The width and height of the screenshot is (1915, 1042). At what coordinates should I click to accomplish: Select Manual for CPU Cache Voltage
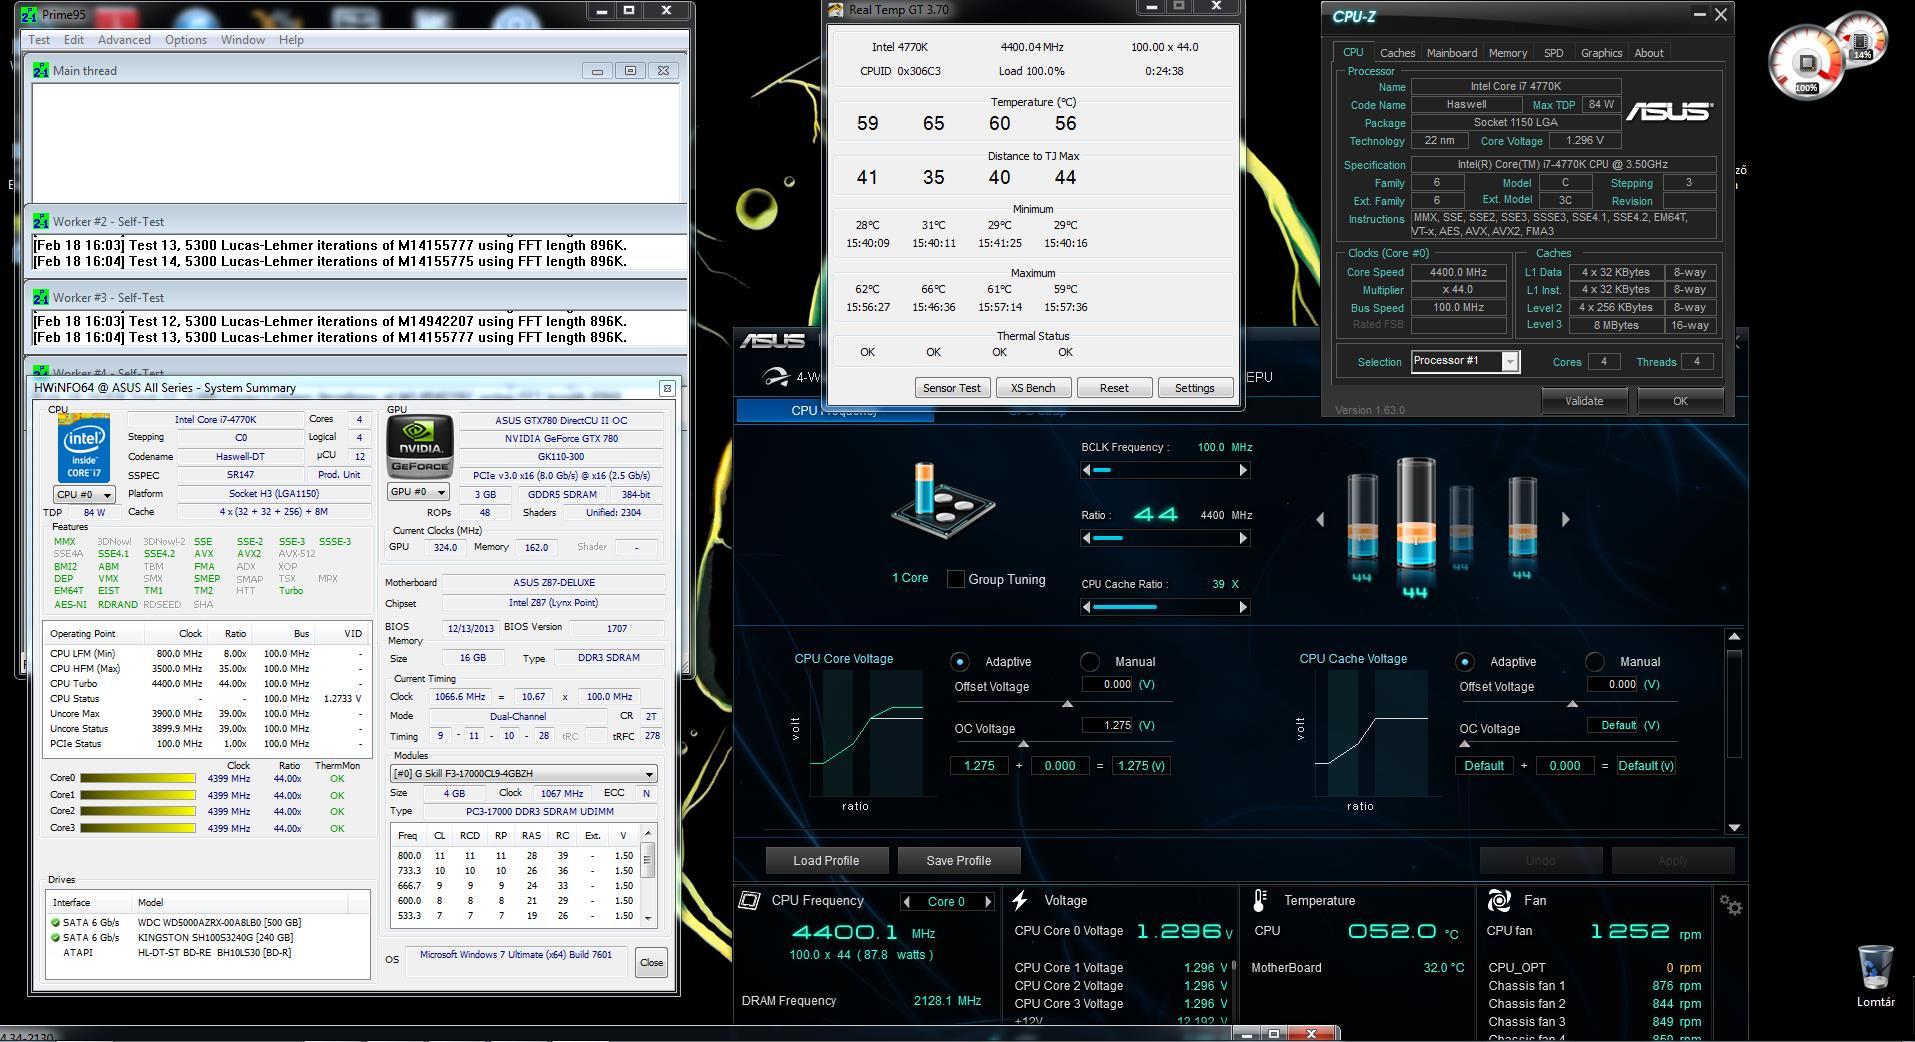[1595, 661]
